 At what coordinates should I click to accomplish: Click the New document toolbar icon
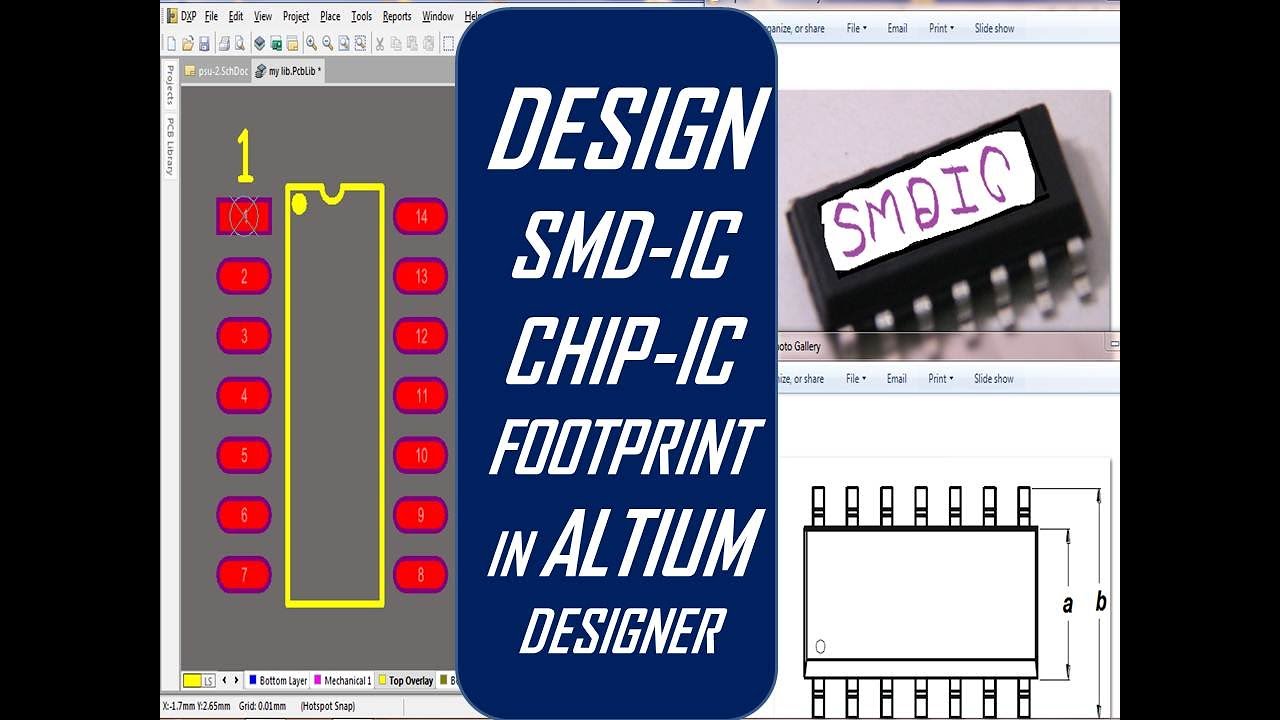[171, 44]
